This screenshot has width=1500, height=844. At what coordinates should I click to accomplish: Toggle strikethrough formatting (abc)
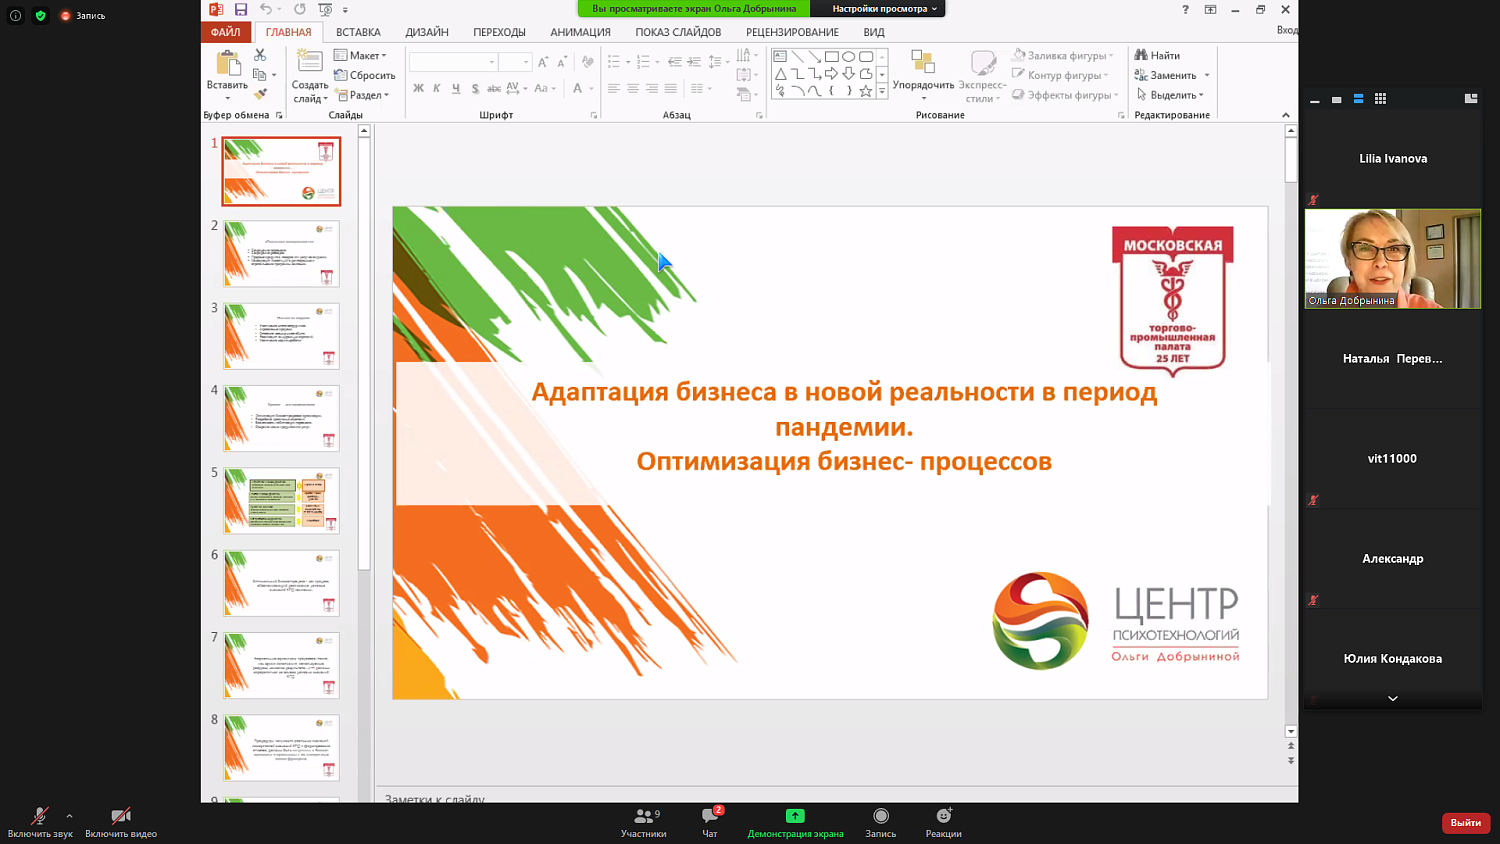pos(494,89)
